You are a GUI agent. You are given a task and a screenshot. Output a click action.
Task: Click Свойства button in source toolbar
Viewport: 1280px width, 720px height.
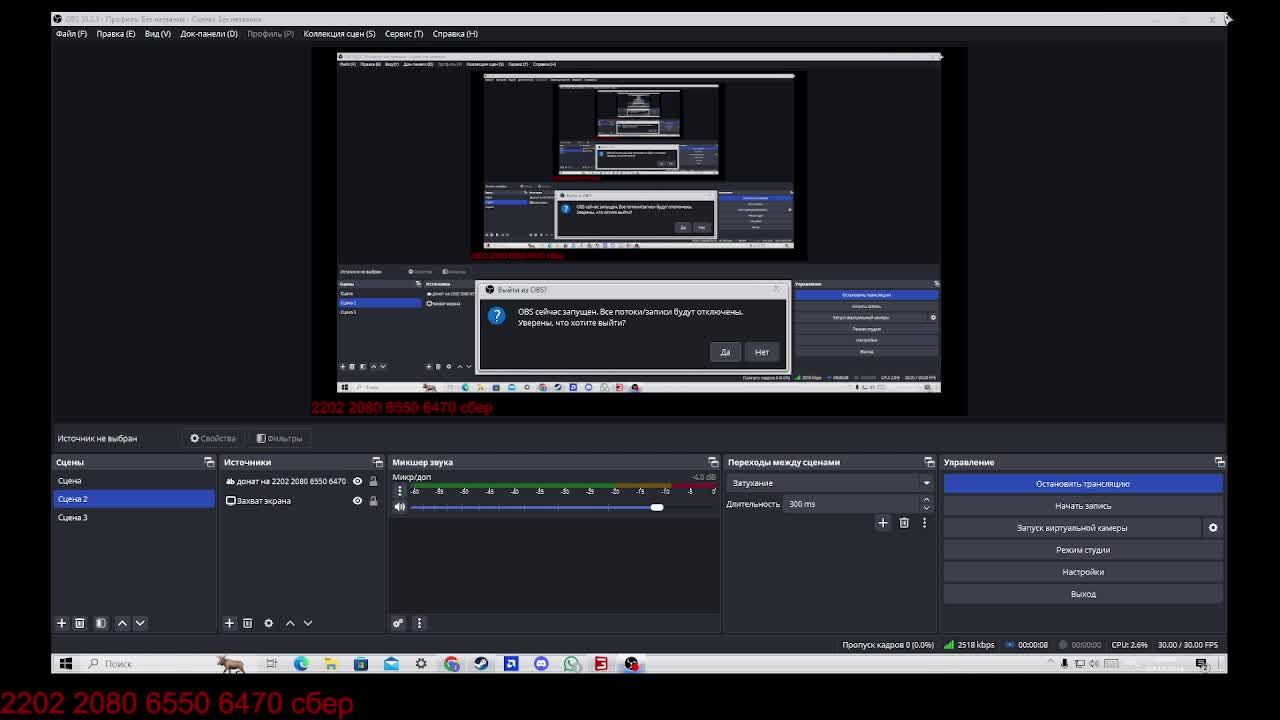click(213, 438)
